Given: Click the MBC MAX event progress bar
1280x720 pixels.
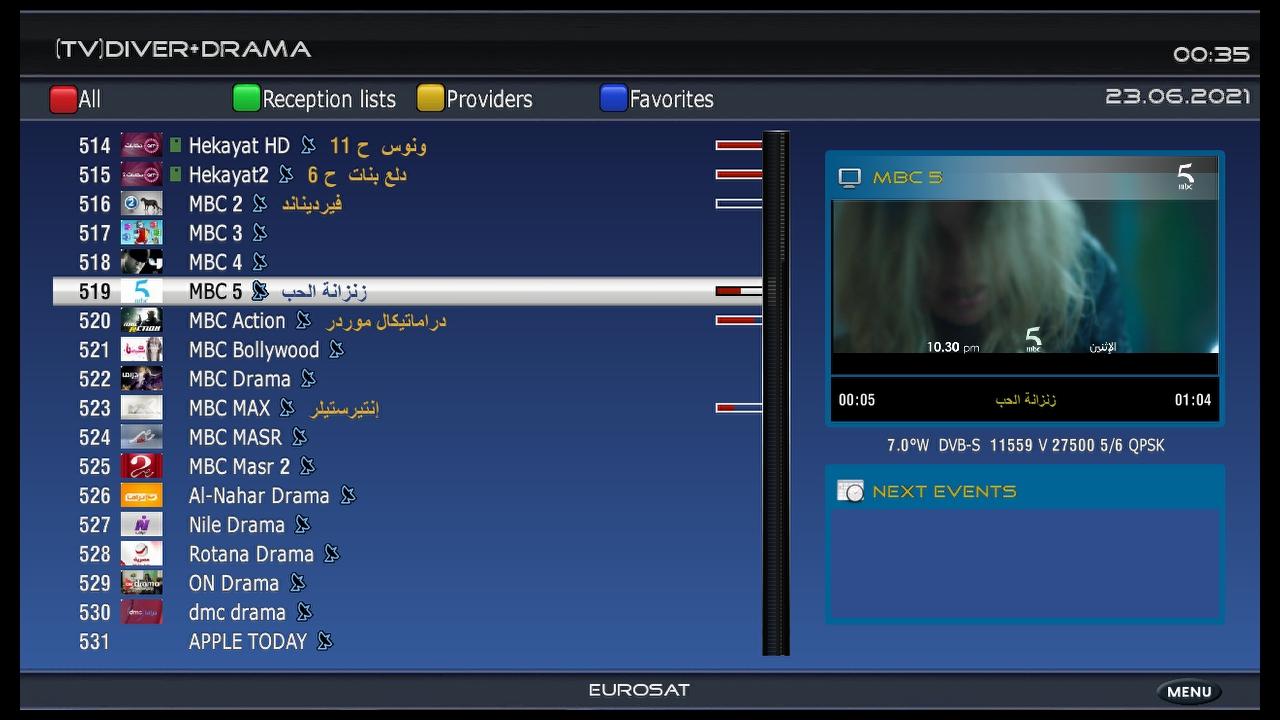Looking at the screenshot, I should [739, 408].
